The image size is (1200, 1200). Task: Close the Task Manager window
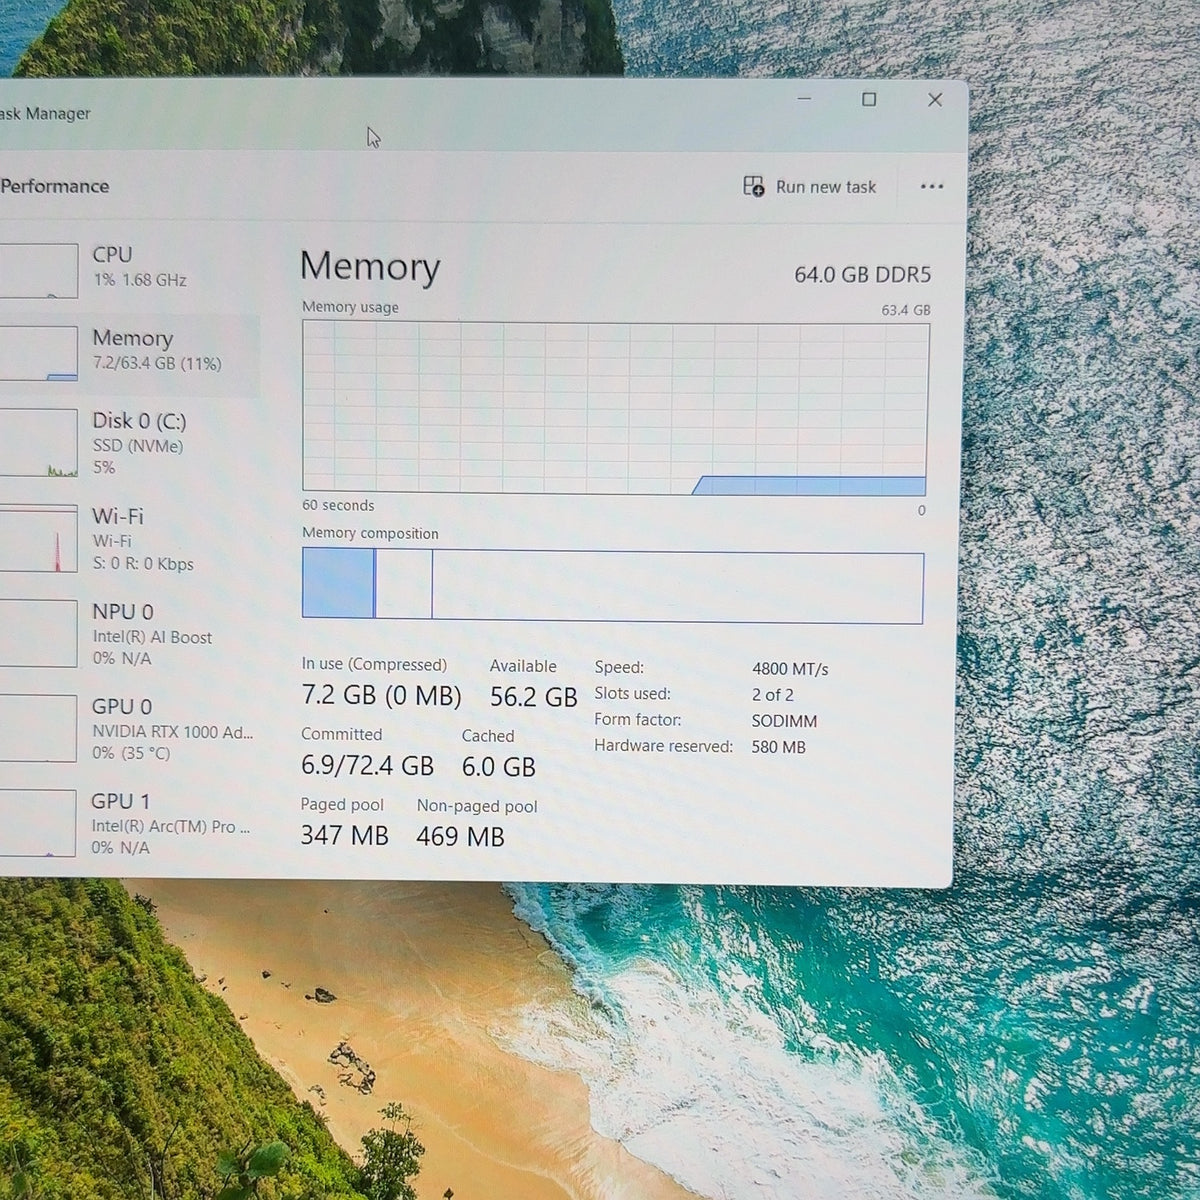[x=935, y=99]
